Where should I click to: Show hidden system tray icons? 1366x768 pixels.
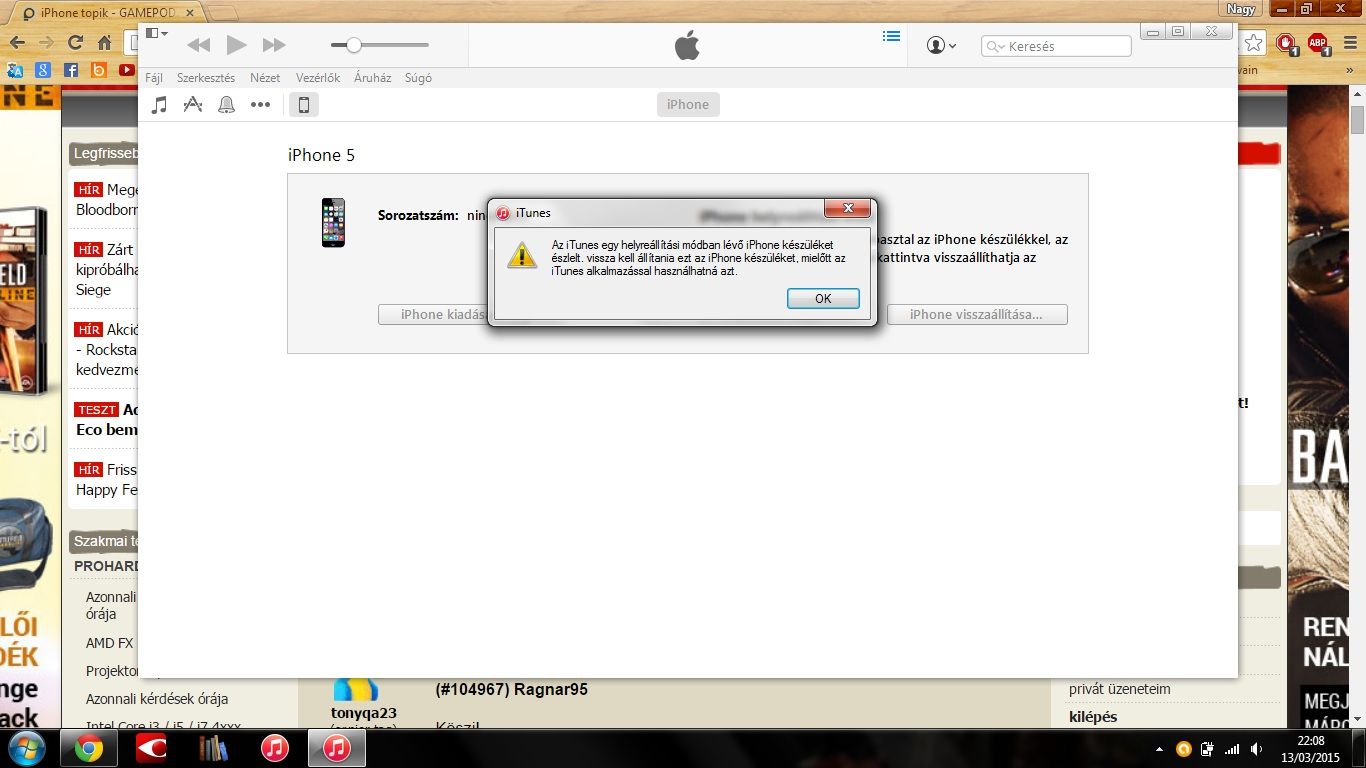[1160, 749]
